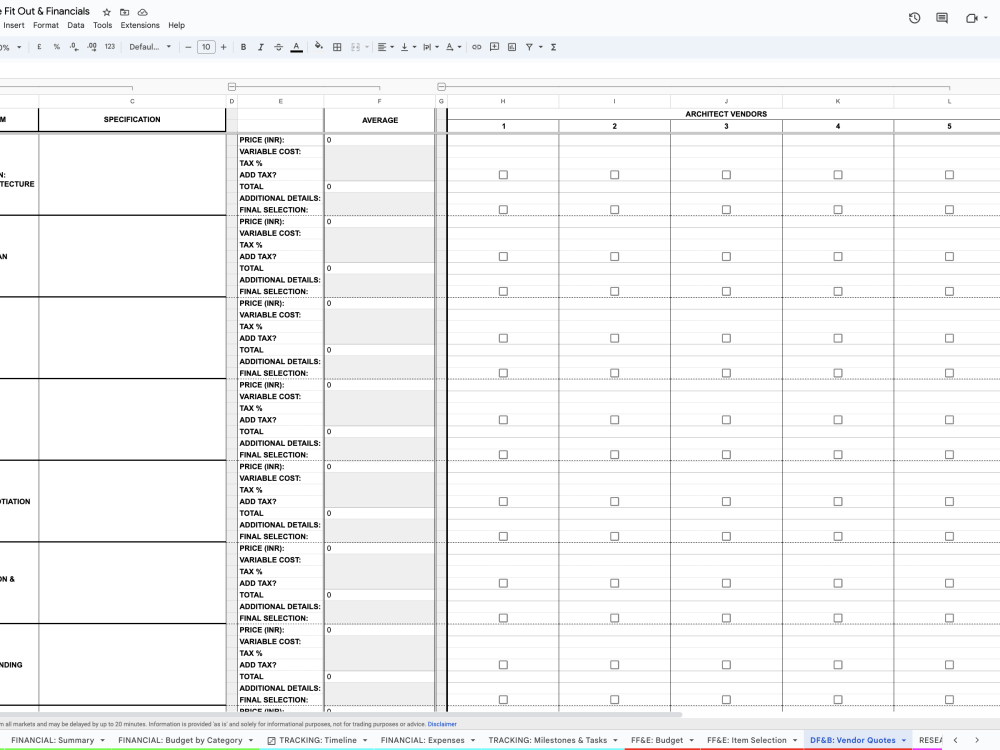Screen dimensions: 1000x750
Task: Toggle bold formatting in the toolbar
Action: click(x=243, y=46)
